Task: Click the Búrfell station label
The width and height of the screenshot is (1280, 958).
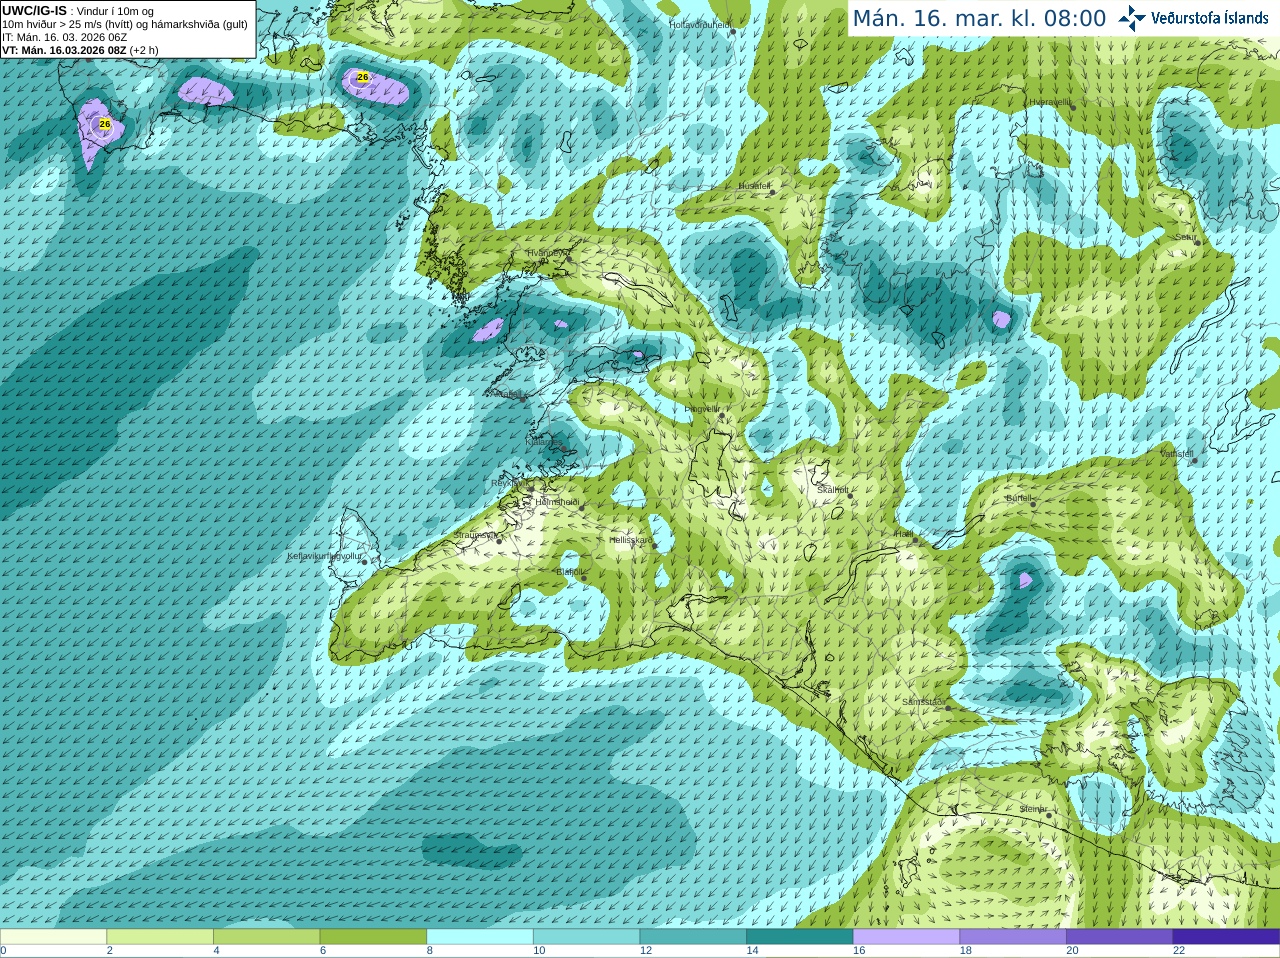Action: (x=1018, y=497)
